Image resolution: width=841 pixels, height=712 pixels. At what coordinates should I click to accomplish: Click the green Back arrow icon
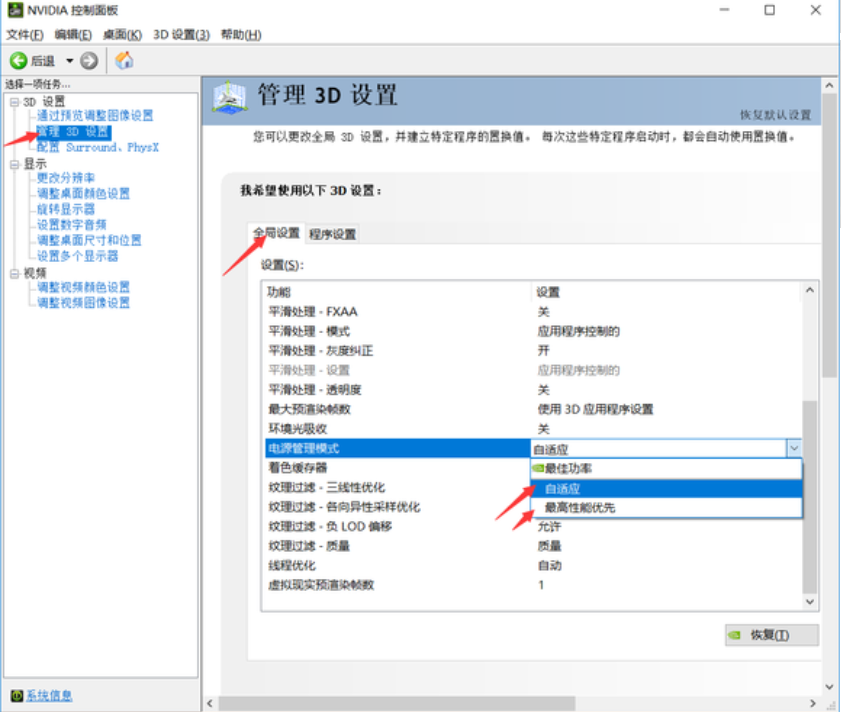tap(18, 61)
